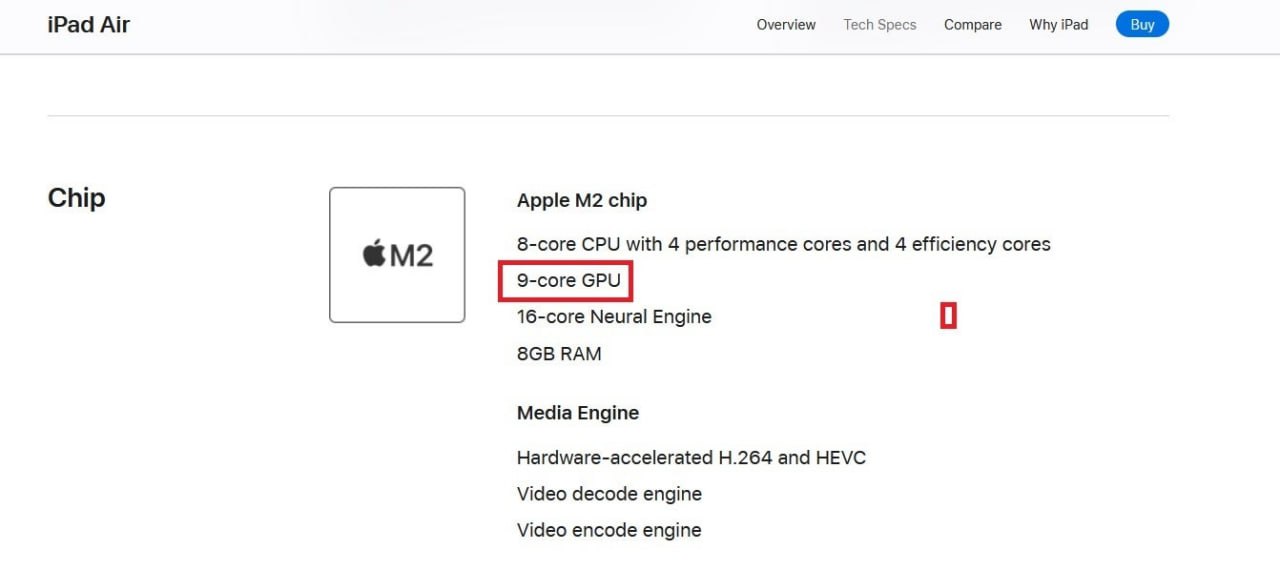This screenshot has height=570, width=1280.
Task: Select the 16-core Neural Engine line
Action: (614, 317)
